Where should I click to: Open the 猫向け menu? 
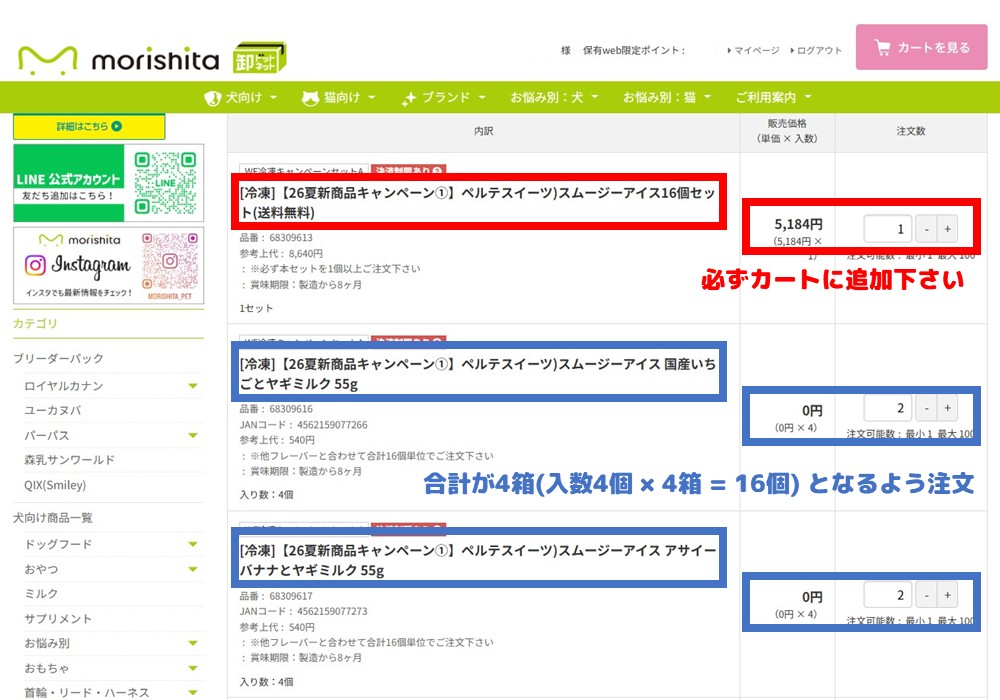point(339,98)
